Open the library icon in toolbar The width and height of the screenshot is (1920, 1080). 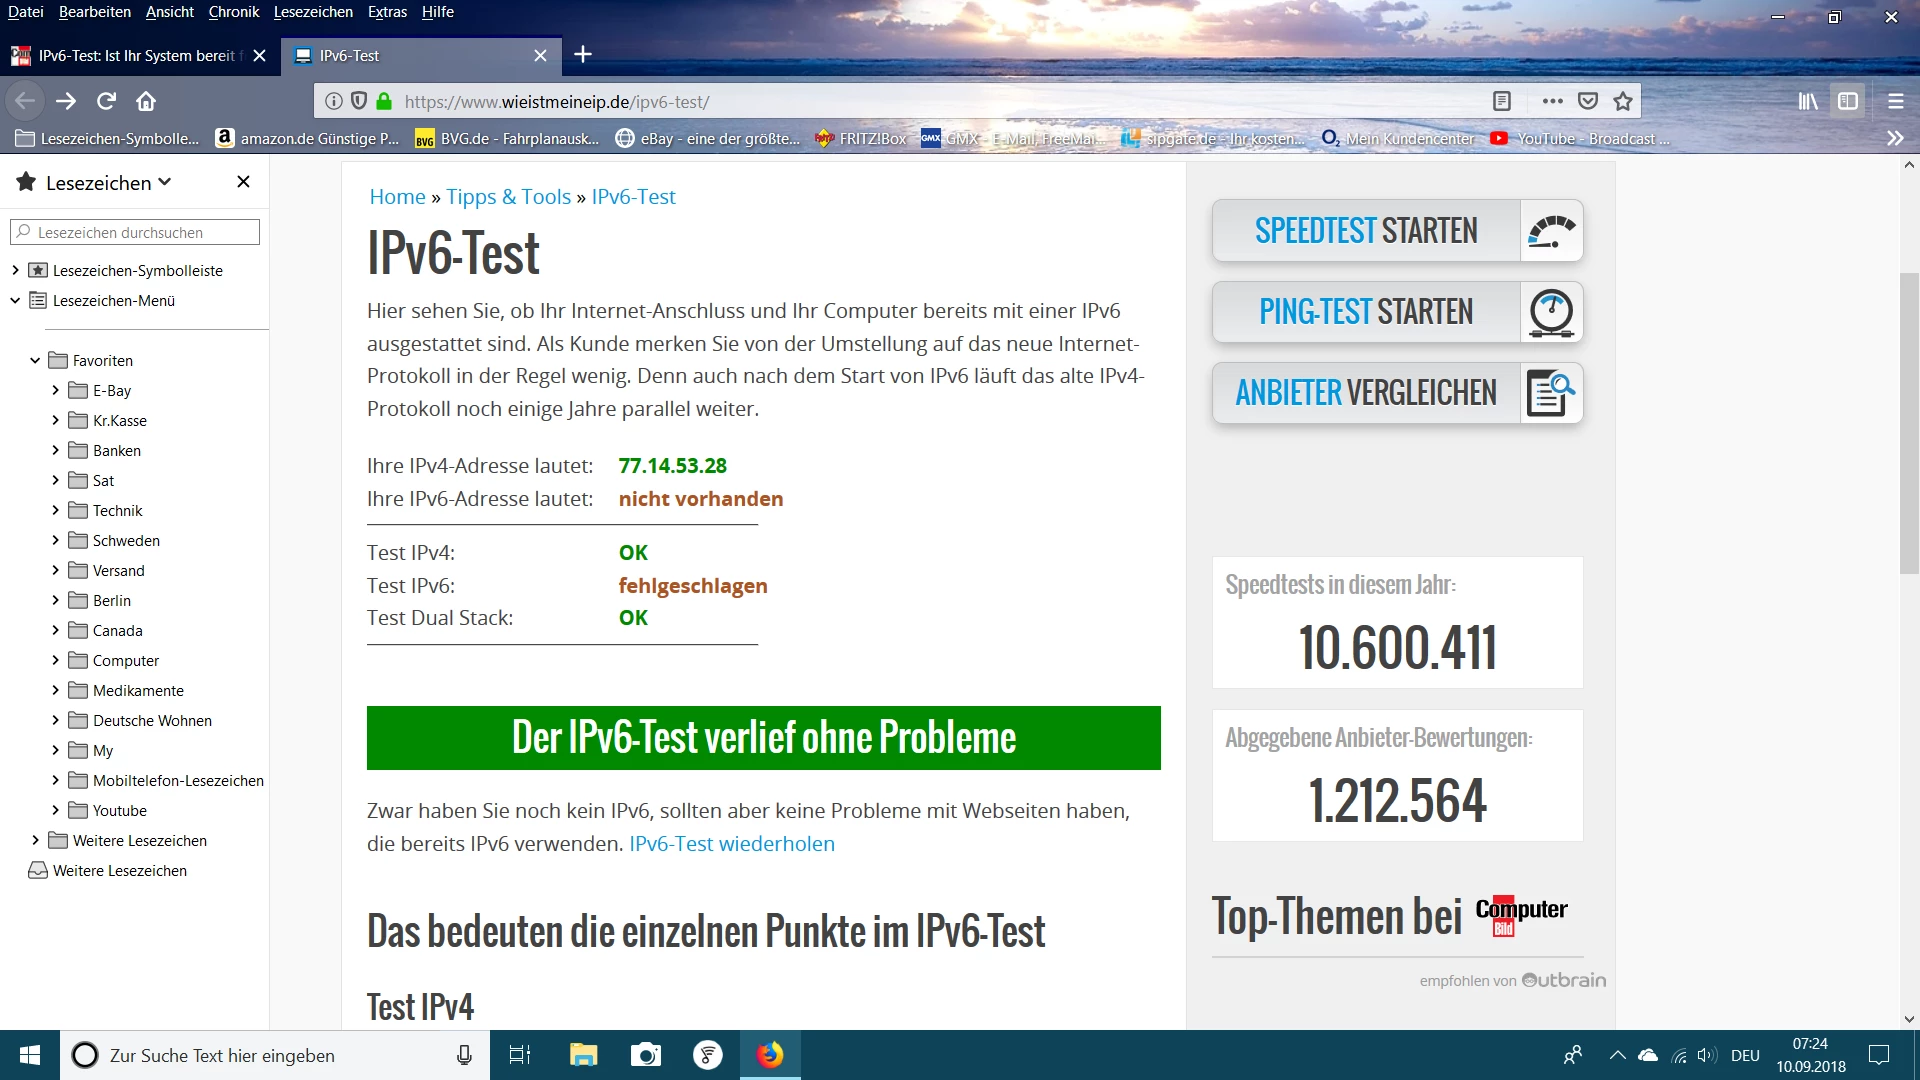coord(1808,101)
